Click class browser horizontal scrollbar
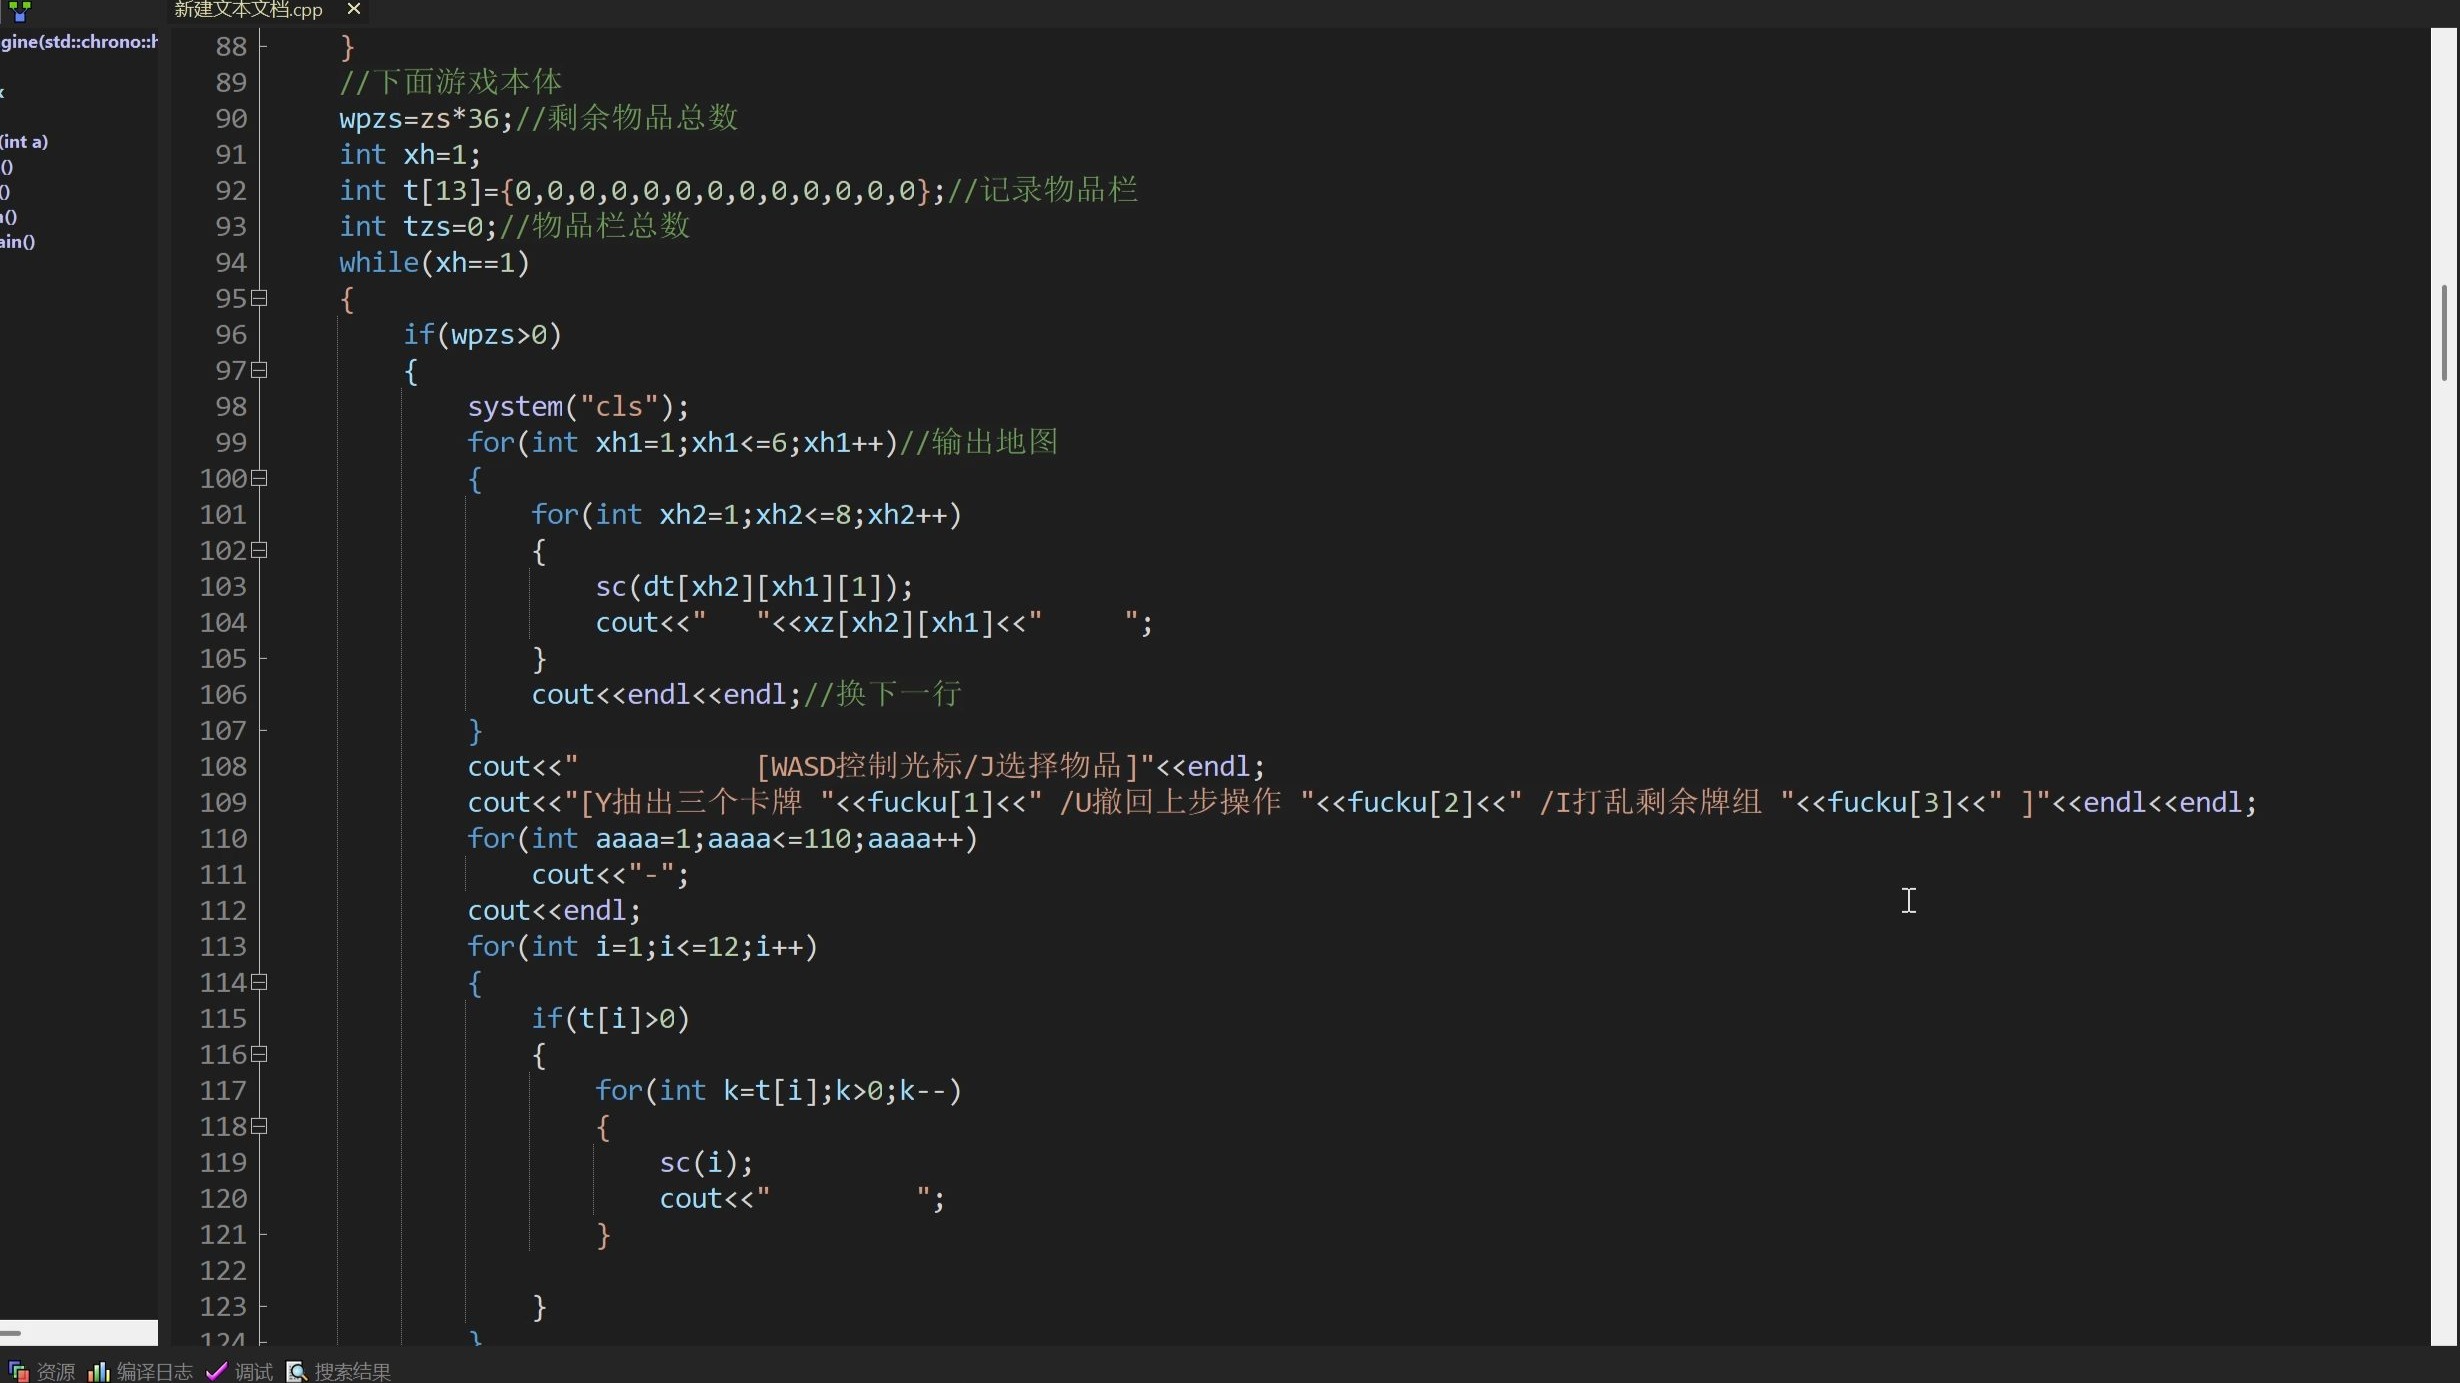 (x=78, y=1333)
